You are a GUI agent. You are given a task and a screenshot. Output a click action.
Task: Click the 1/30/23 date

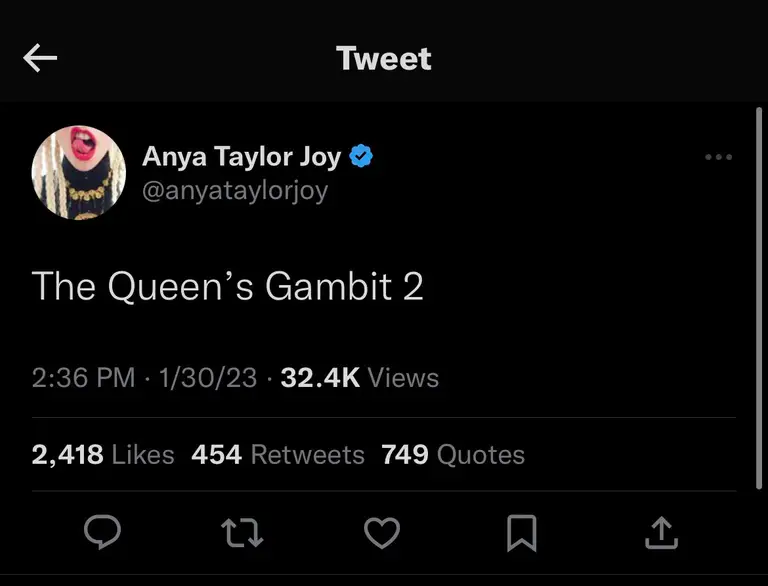point(207,378)
